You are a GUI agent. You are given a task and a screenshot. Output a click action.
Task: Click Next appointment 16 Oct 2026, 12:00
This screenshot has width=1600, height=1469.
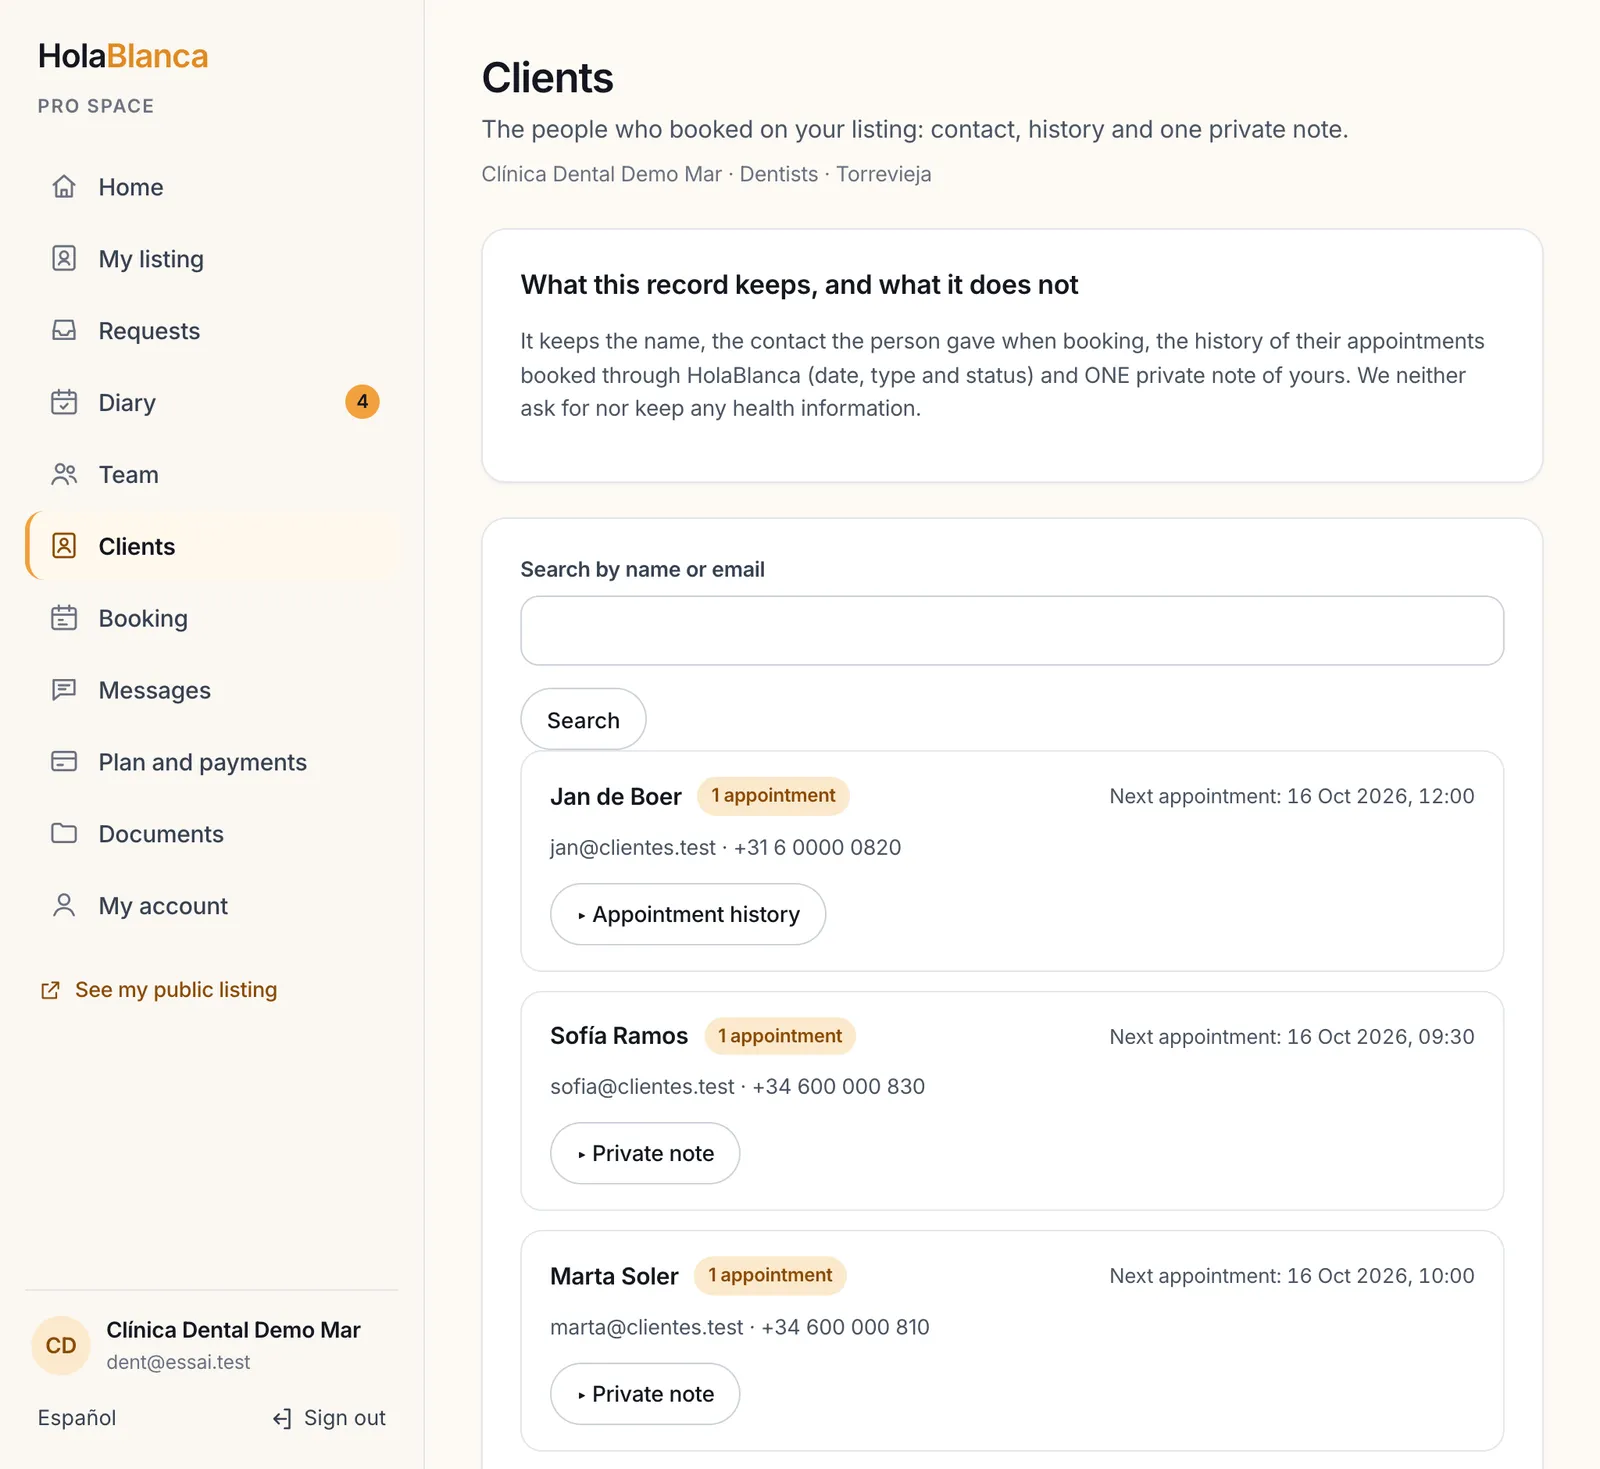click(x=1292, y=796)
